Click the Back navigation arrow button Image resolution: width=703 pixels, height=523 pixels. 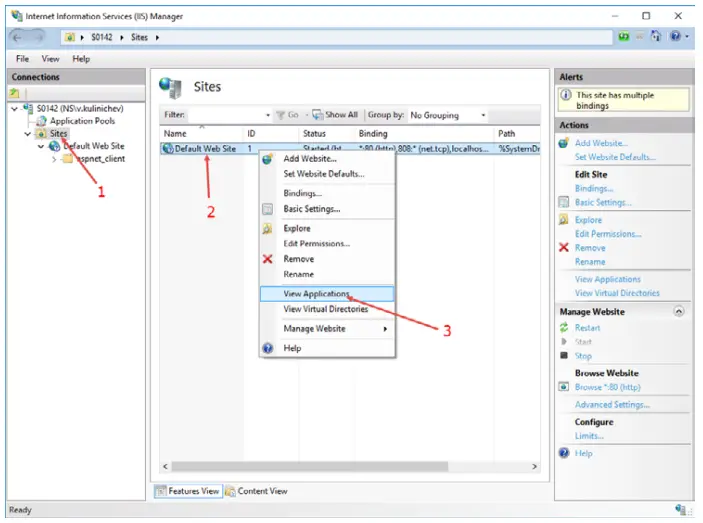[x=17, y=38]
